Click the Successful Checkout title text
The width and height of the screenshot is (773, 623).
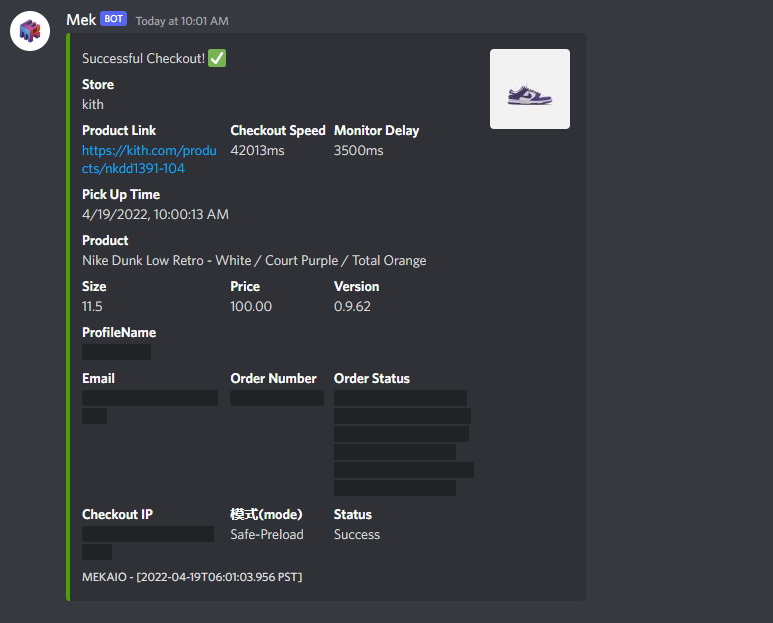[143, 58]
